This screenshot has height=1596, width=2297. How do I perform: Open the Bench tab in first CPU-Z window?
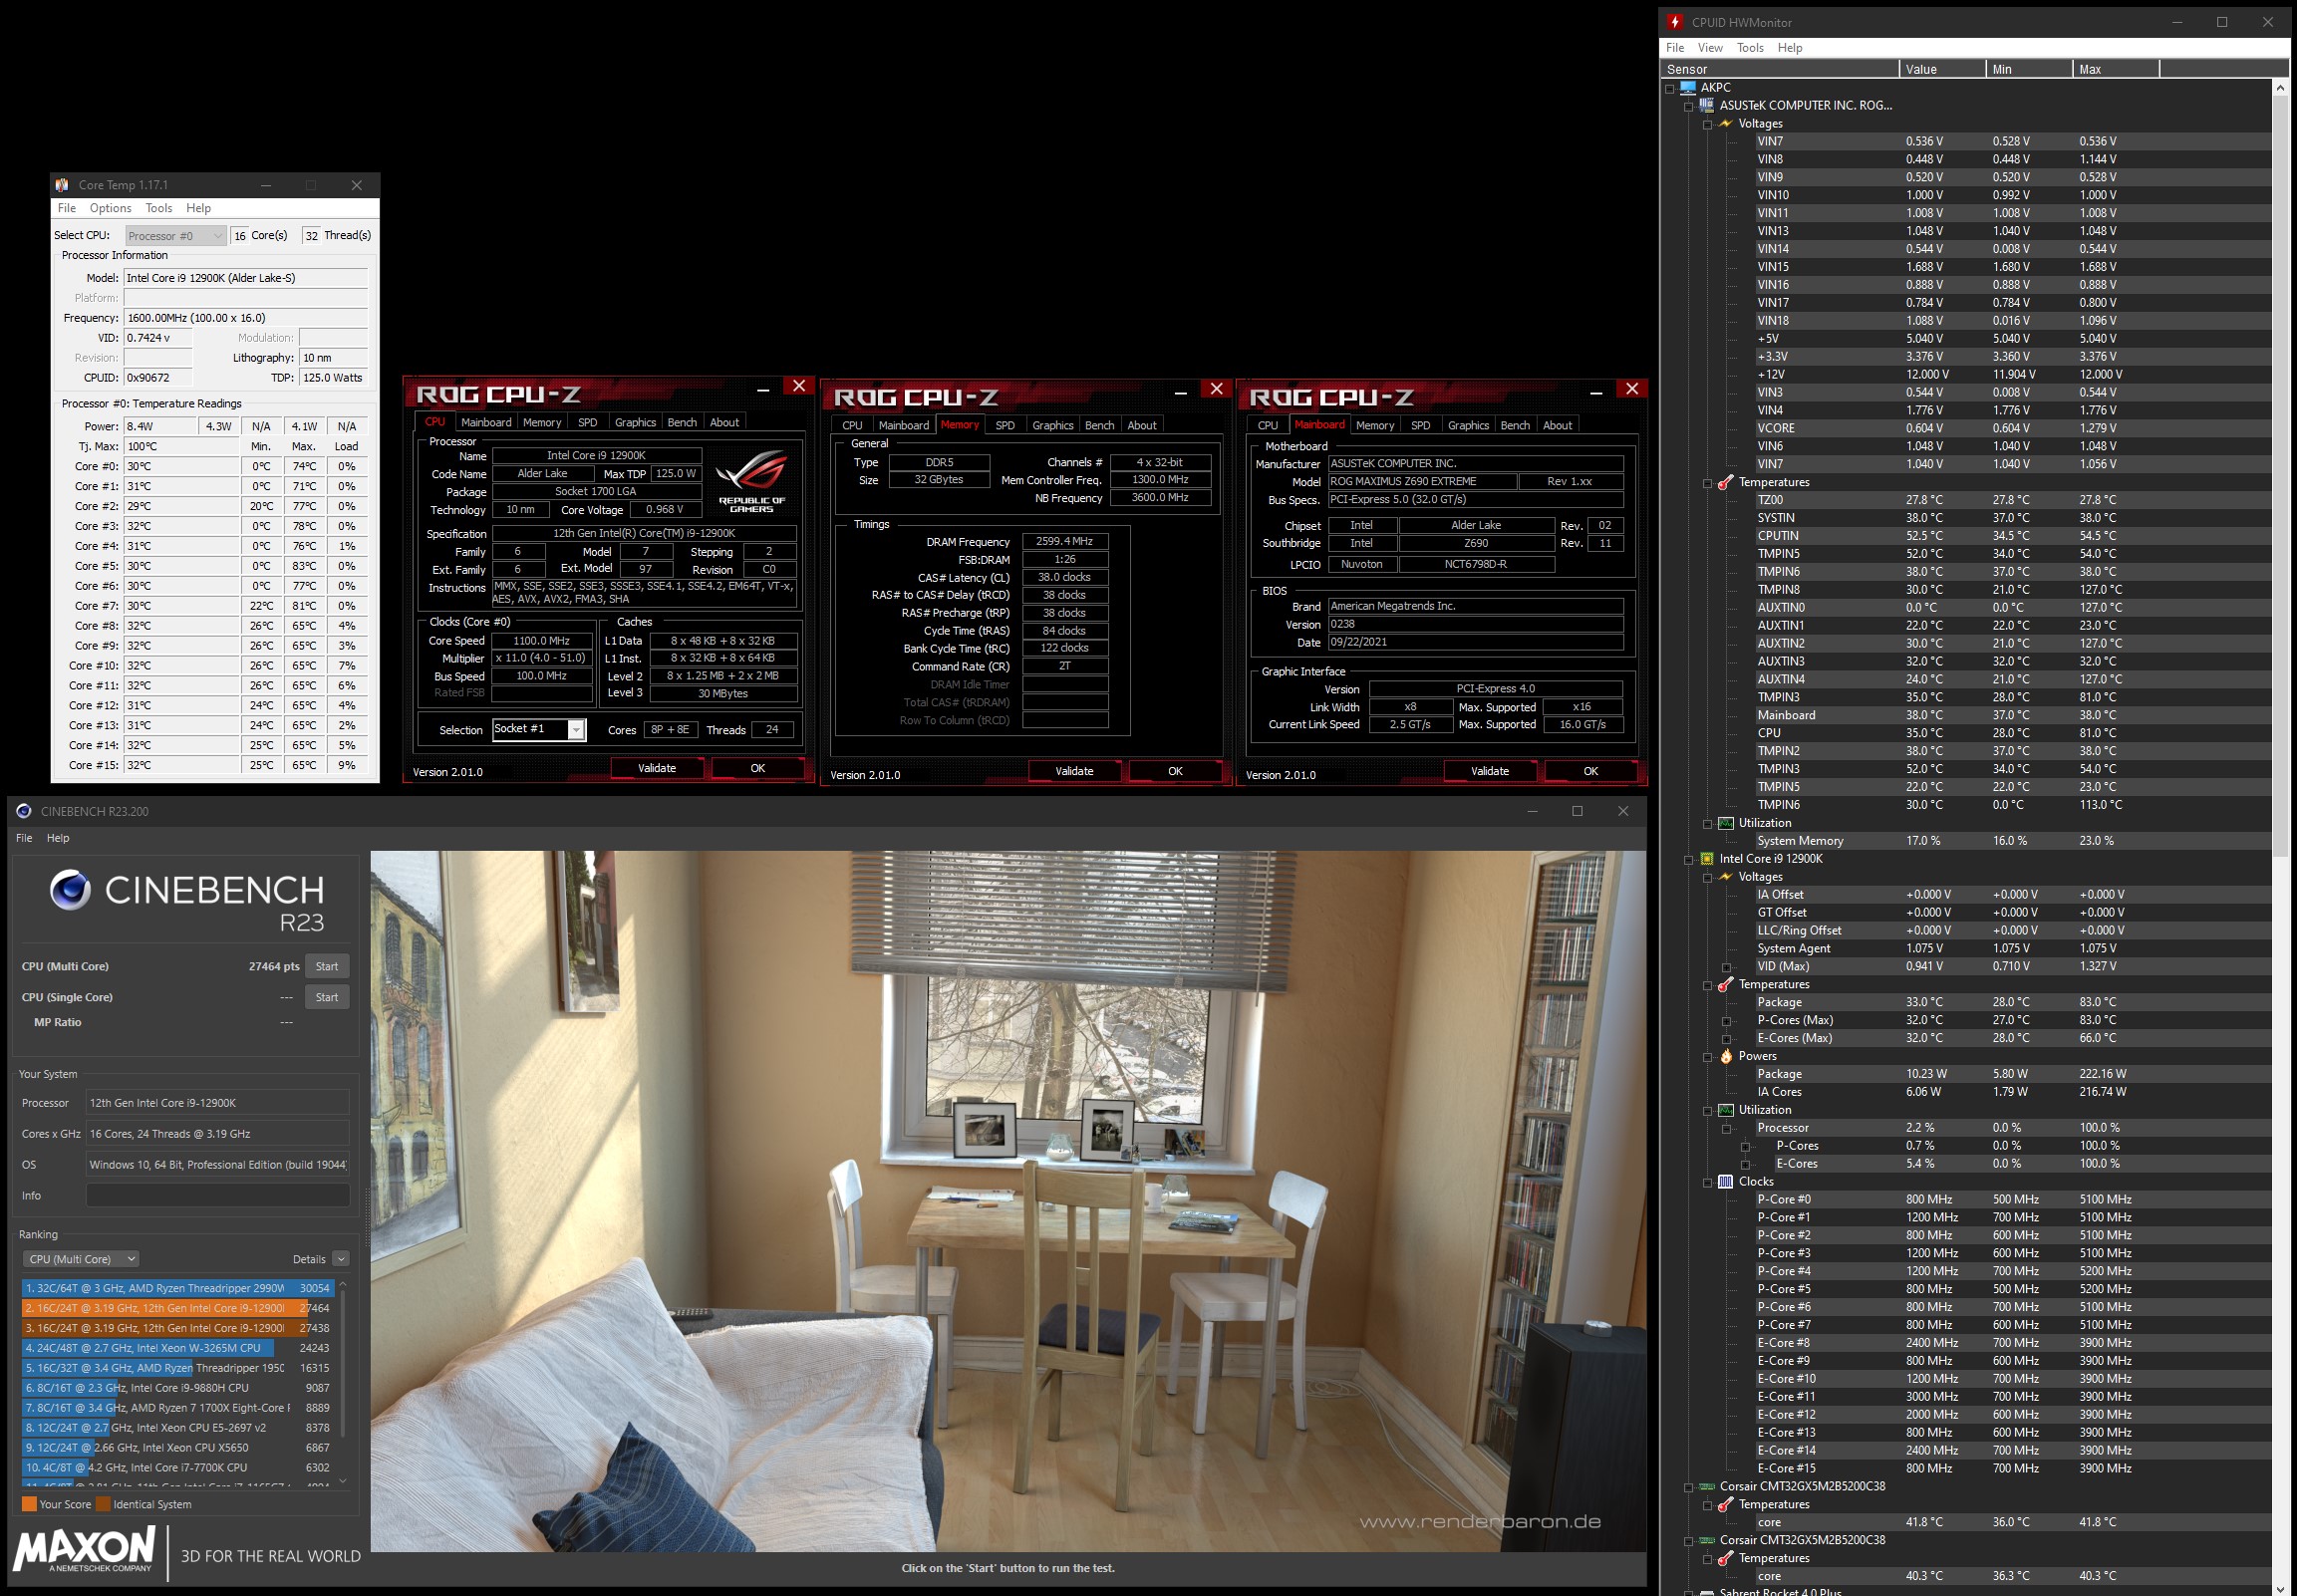[x=682, y=422]
